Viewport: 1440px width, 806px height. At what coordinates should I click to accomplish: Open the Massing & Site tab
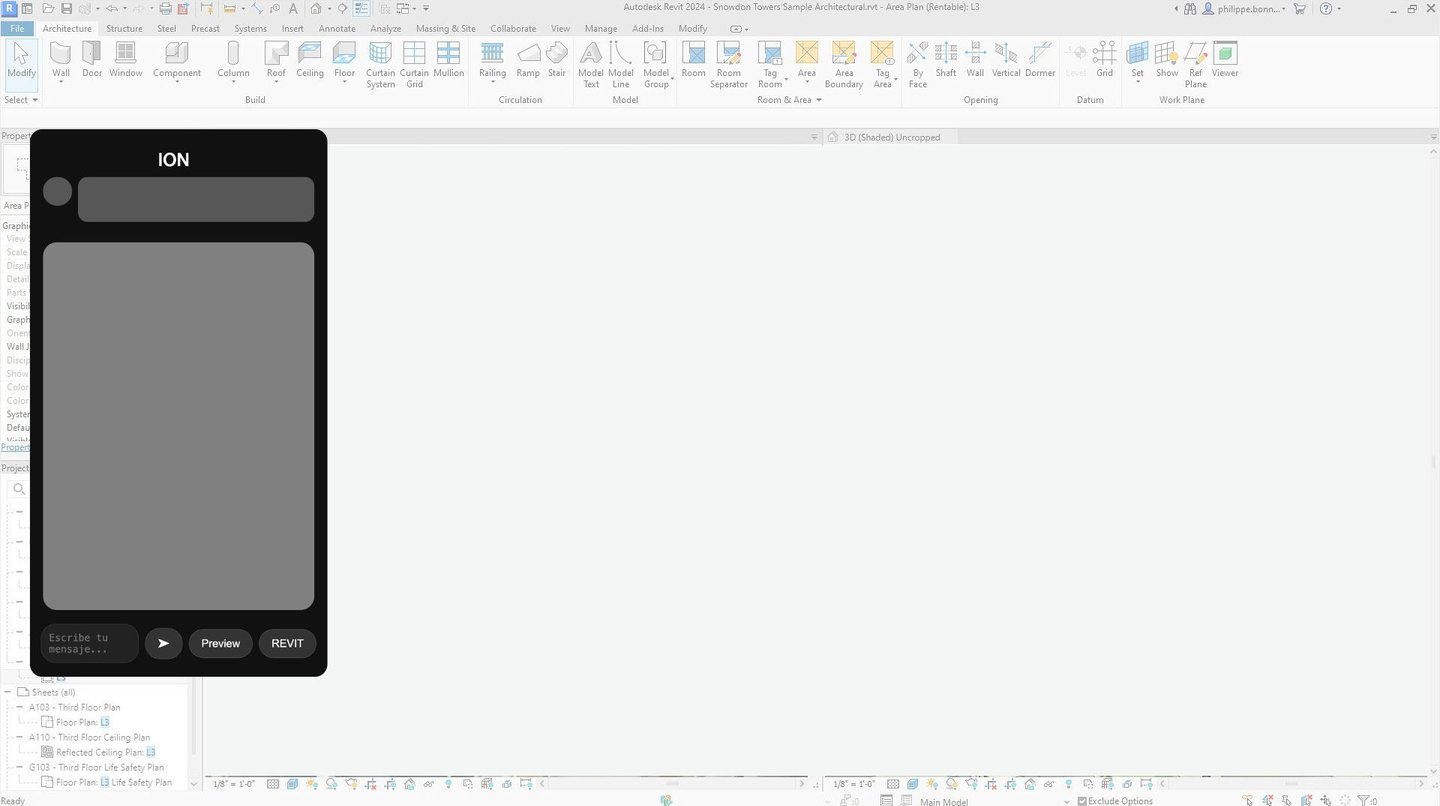[x=446, y=28]
